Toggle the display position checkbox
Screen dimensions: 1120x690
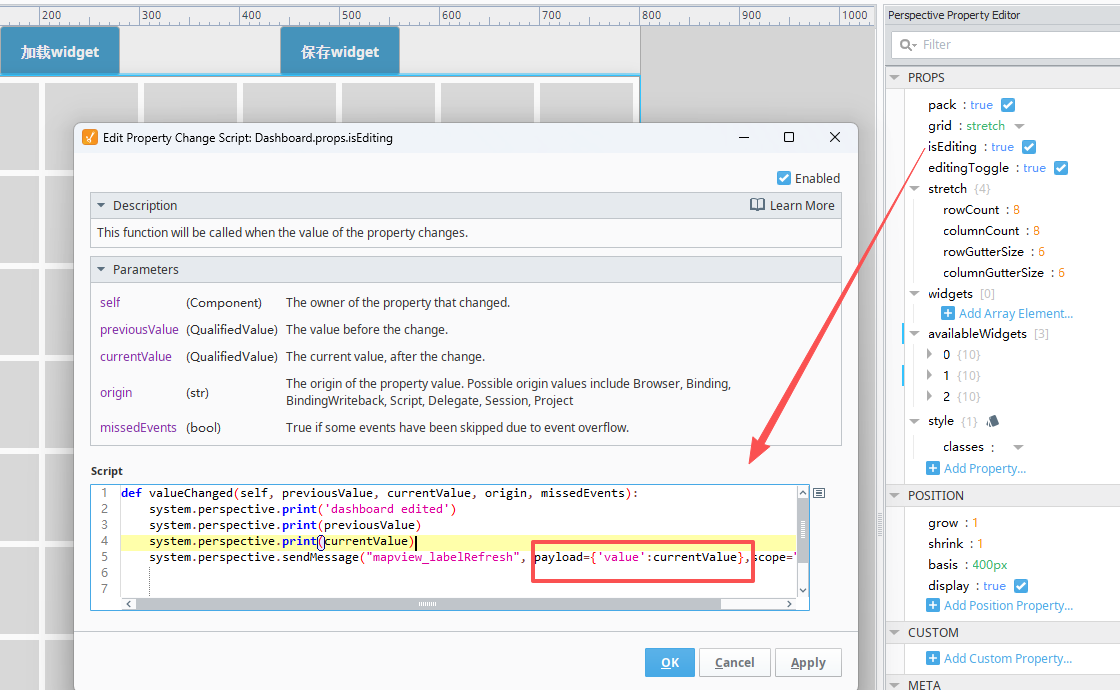tap(1021, 586)
